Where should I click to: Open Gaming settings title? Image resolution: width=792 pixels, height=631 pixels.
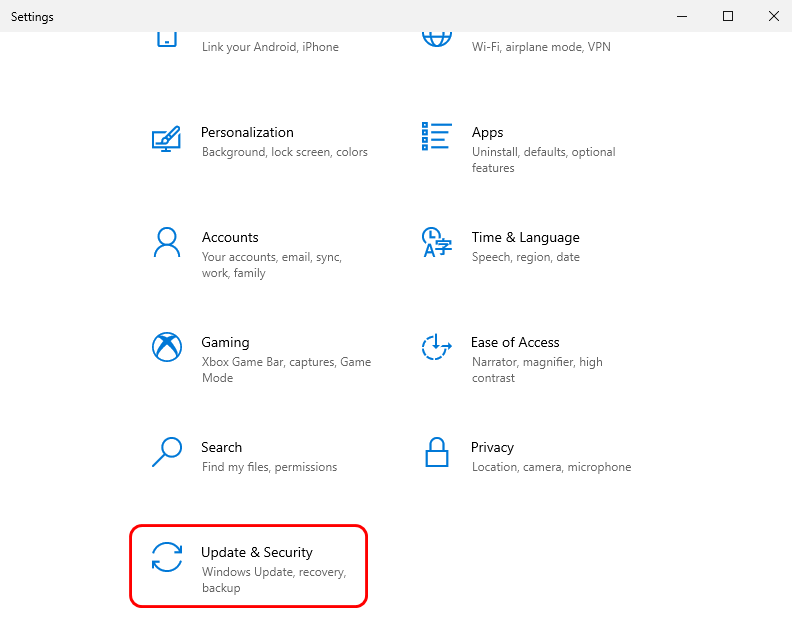[x=225, y=343]
